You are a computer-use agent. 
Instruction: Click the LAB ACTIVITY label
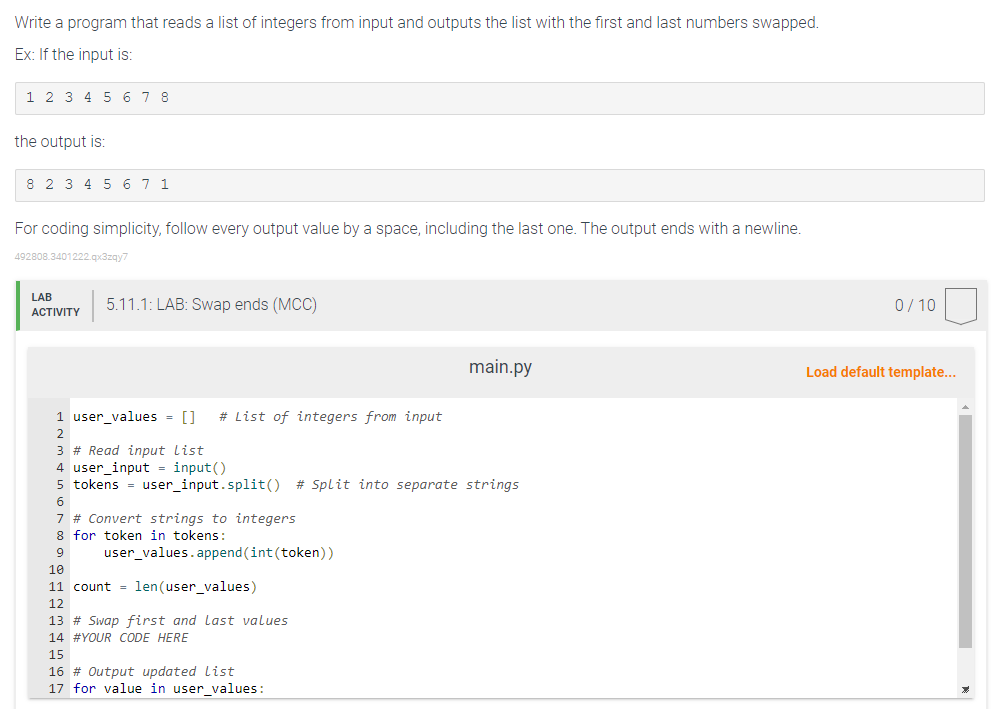tap(56, 305)
